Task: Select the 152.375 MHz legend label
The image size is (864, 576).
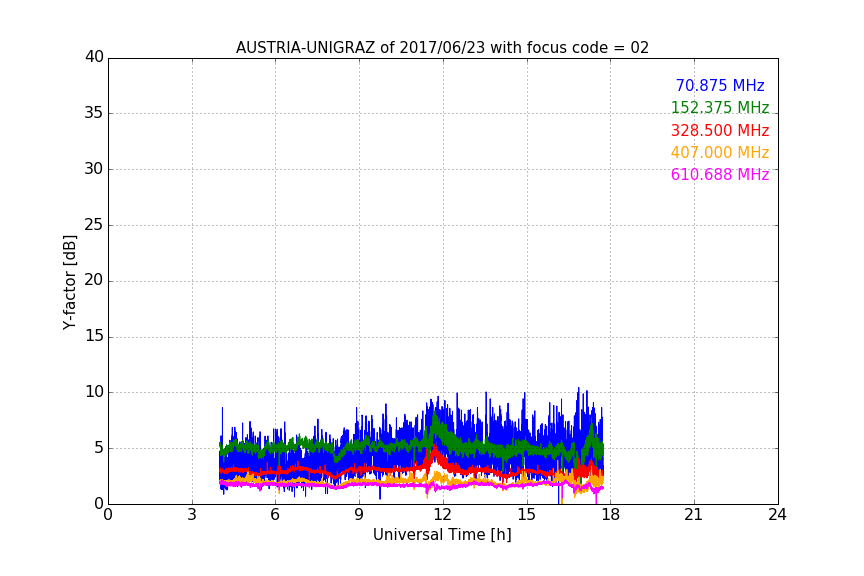Action: (x=720, y=107)
